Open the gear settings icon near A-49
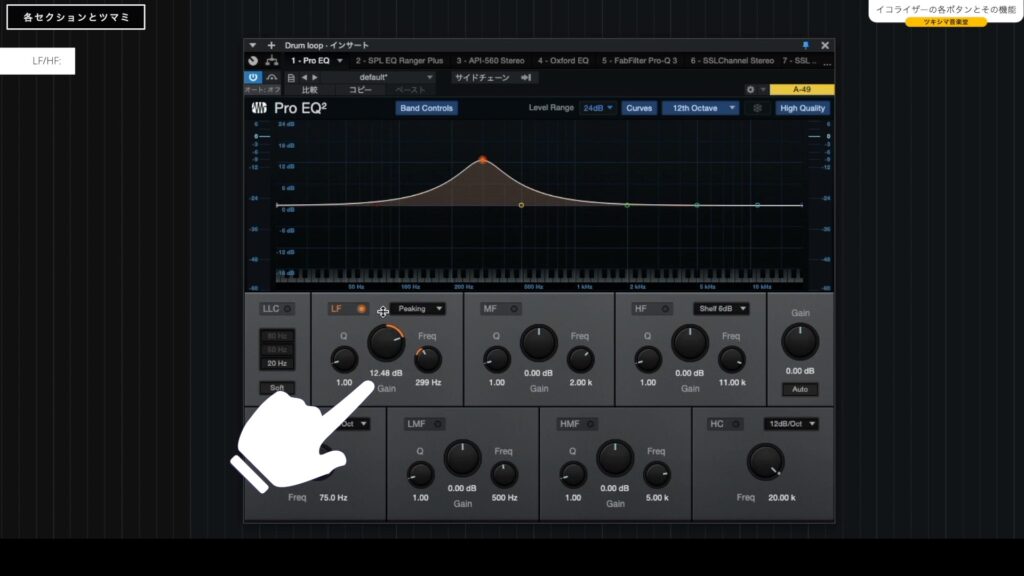 pyautogui.click(x=750, y=89)
